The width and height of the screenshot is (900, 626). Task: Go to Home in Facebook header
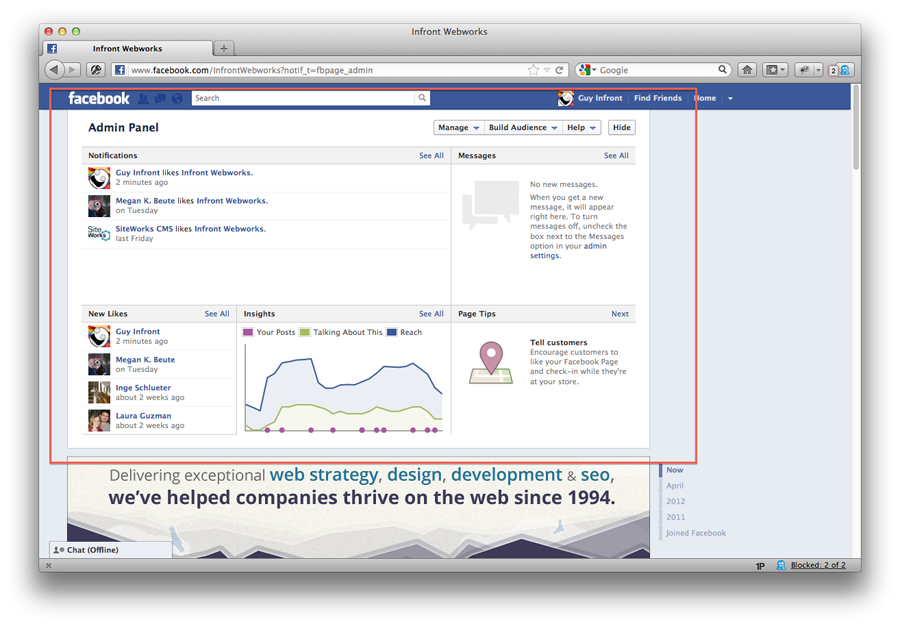click(704, 98)
